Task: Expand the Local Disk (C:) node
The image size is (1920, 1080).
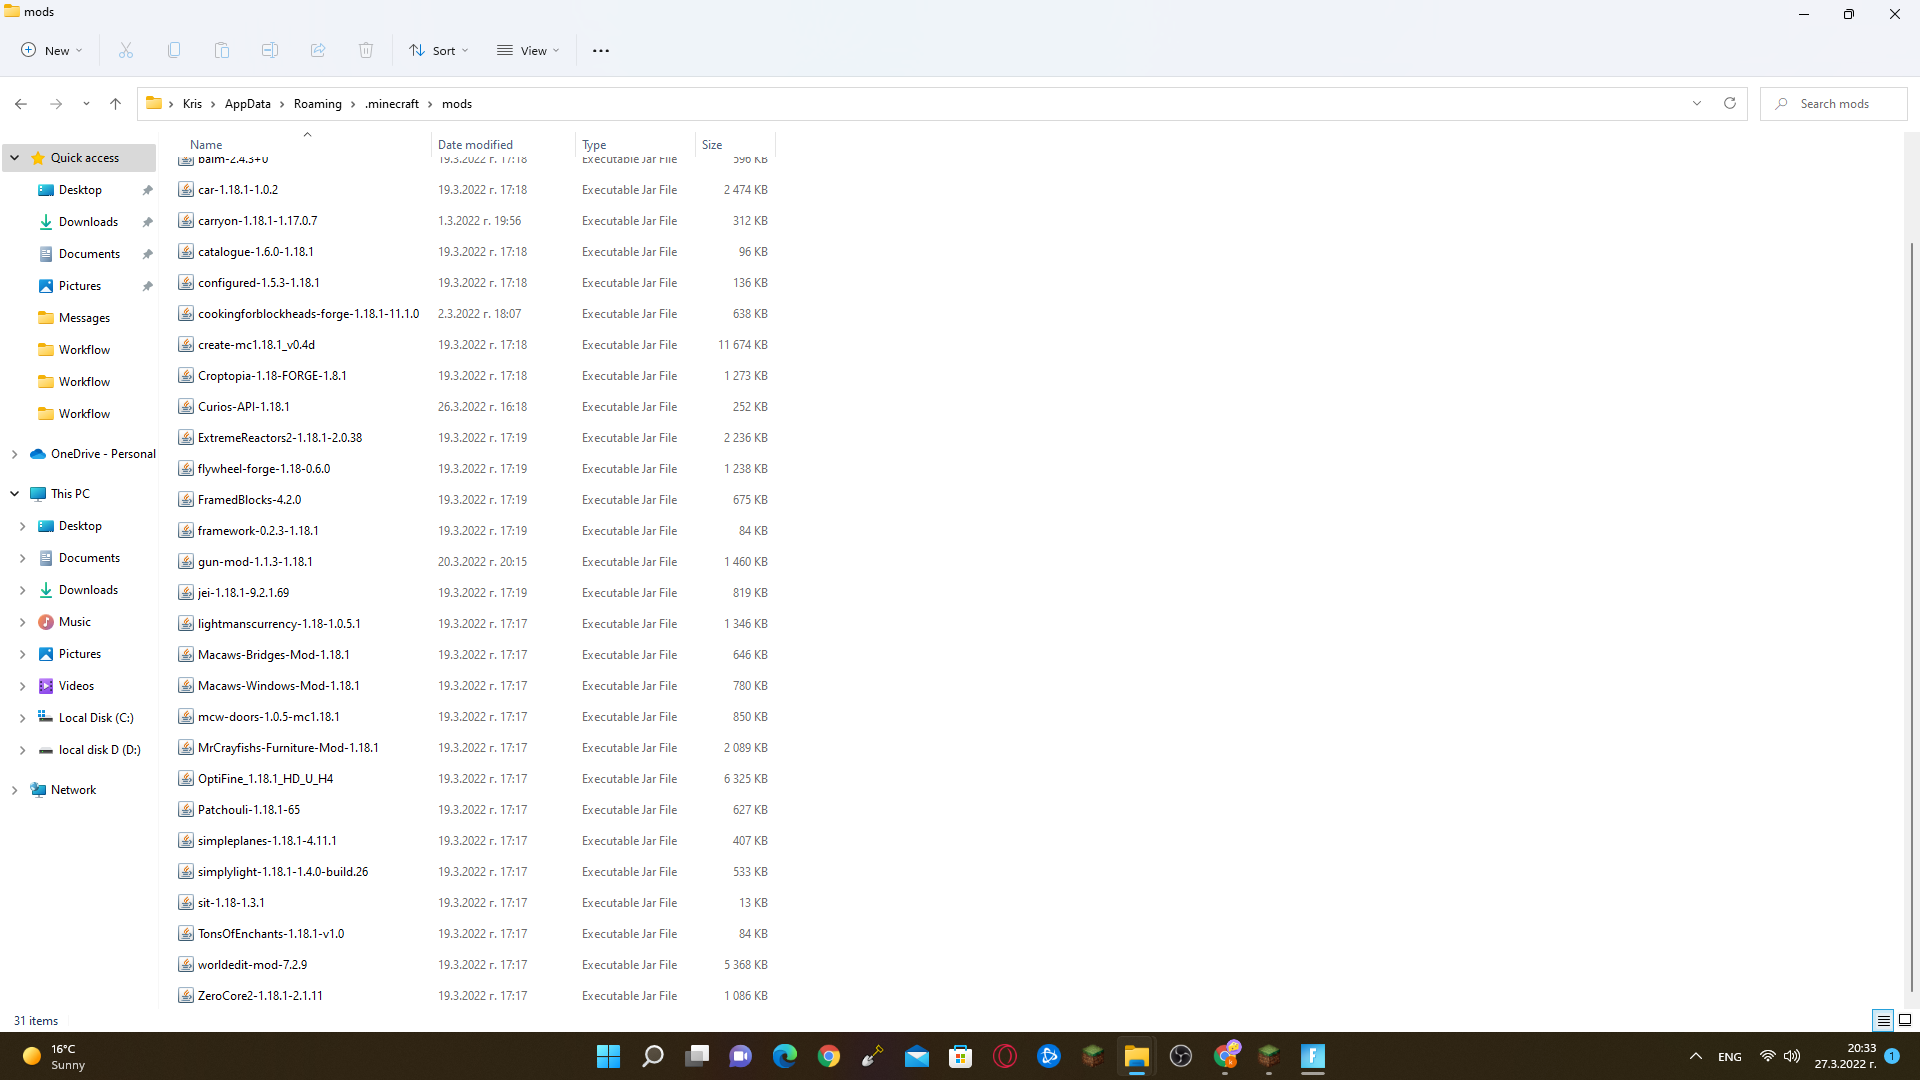Action: [23, 718]
